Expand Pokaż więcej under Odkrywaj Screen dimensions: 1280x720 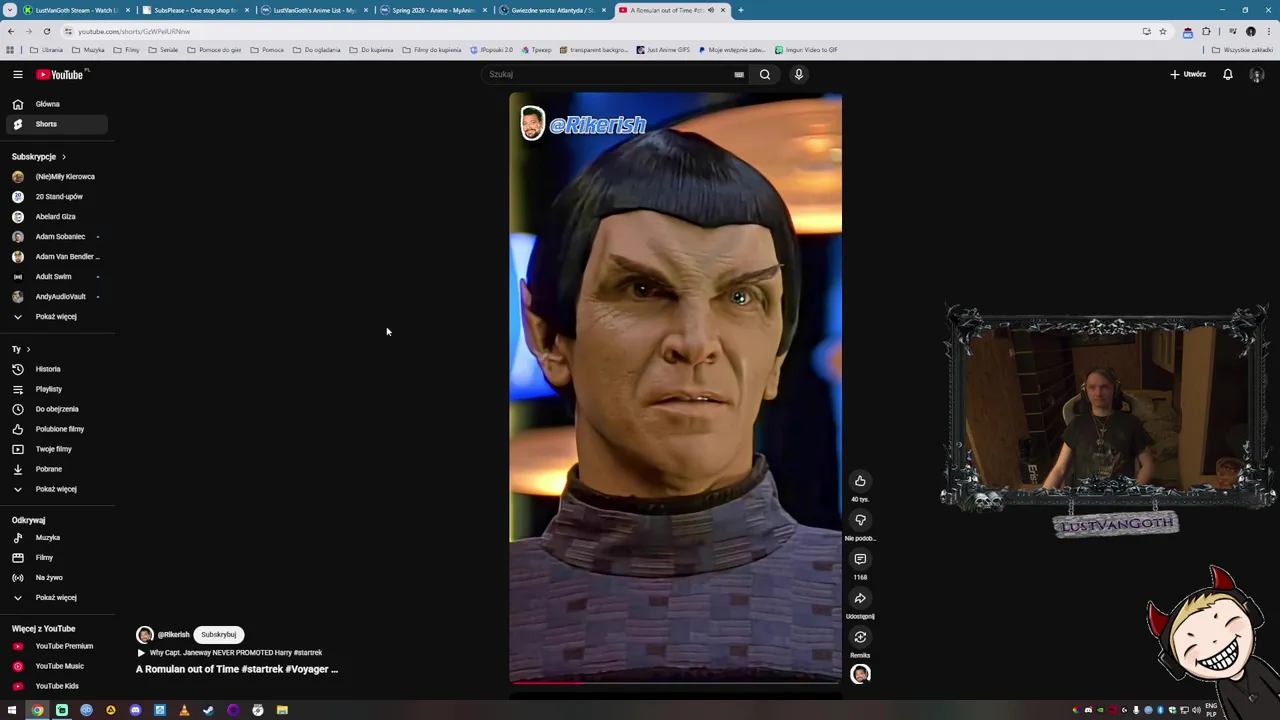[55, 597]
